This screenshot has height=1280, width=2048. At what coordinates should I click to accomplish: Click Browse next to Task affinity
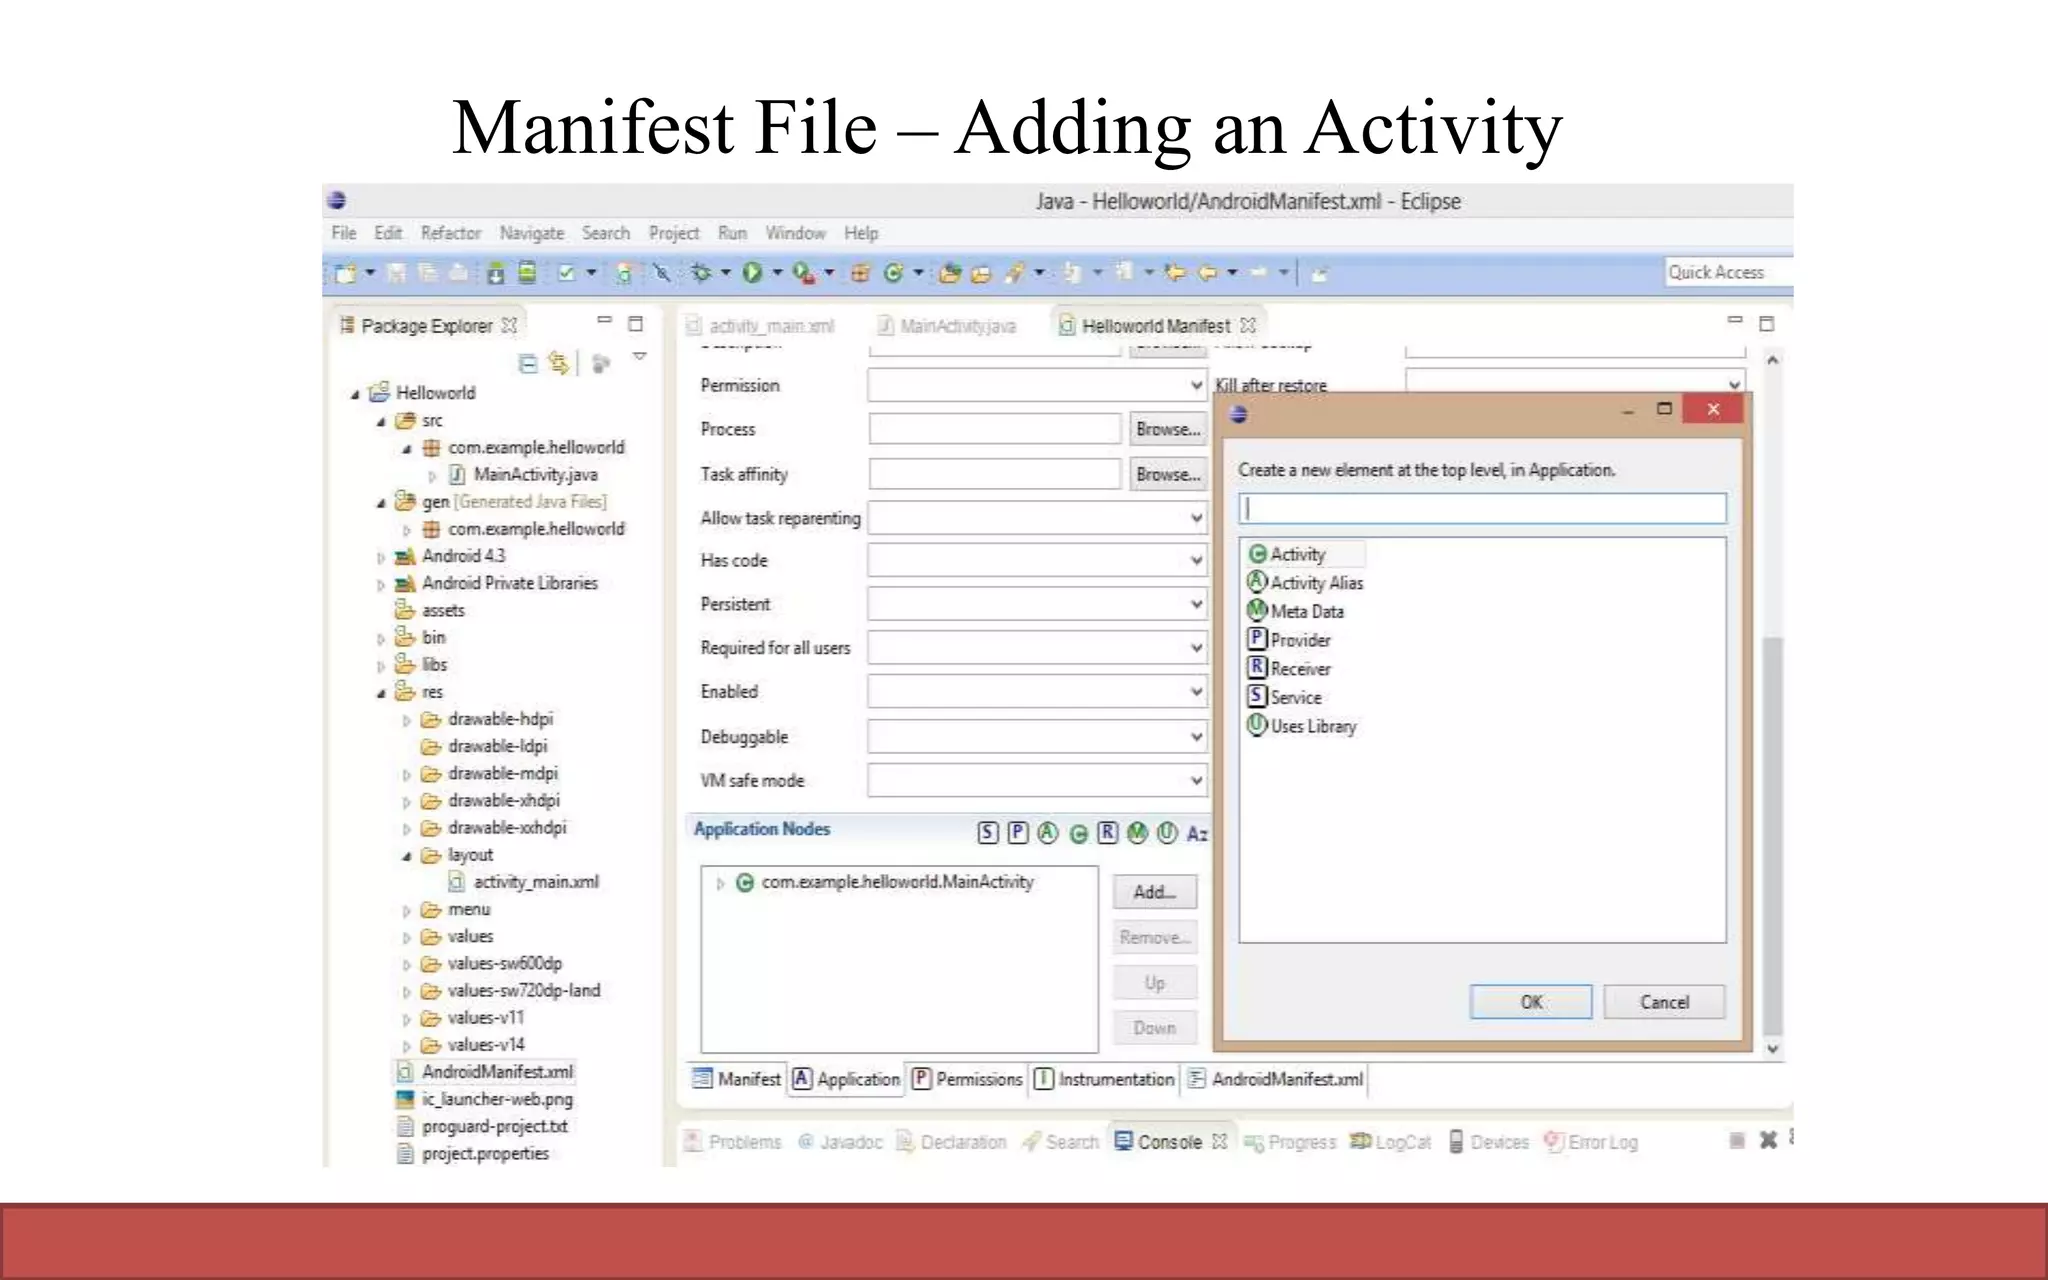click(1168, 474)
